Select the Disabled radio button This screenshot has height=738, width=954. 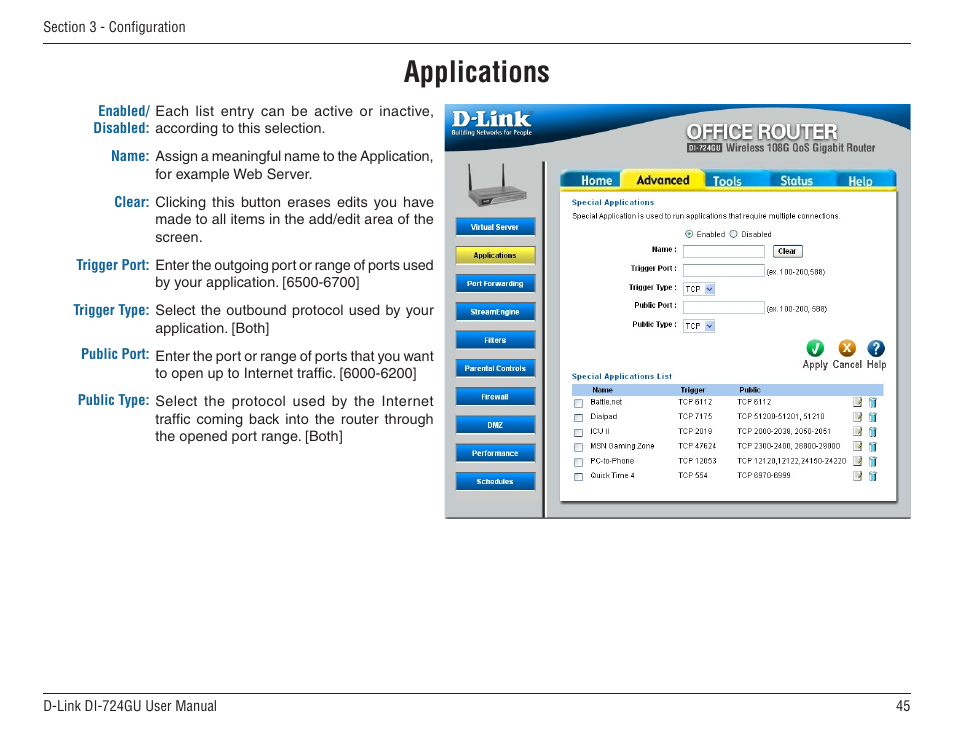733,234
